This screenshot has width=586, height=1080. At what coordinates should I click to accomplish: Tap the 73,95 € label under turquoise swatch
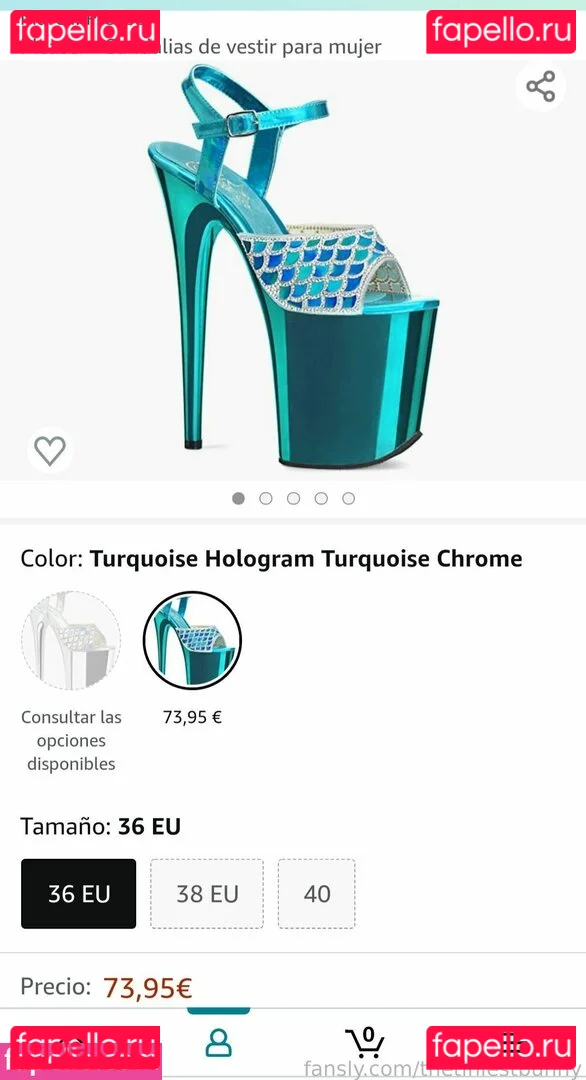pos(192,717)
